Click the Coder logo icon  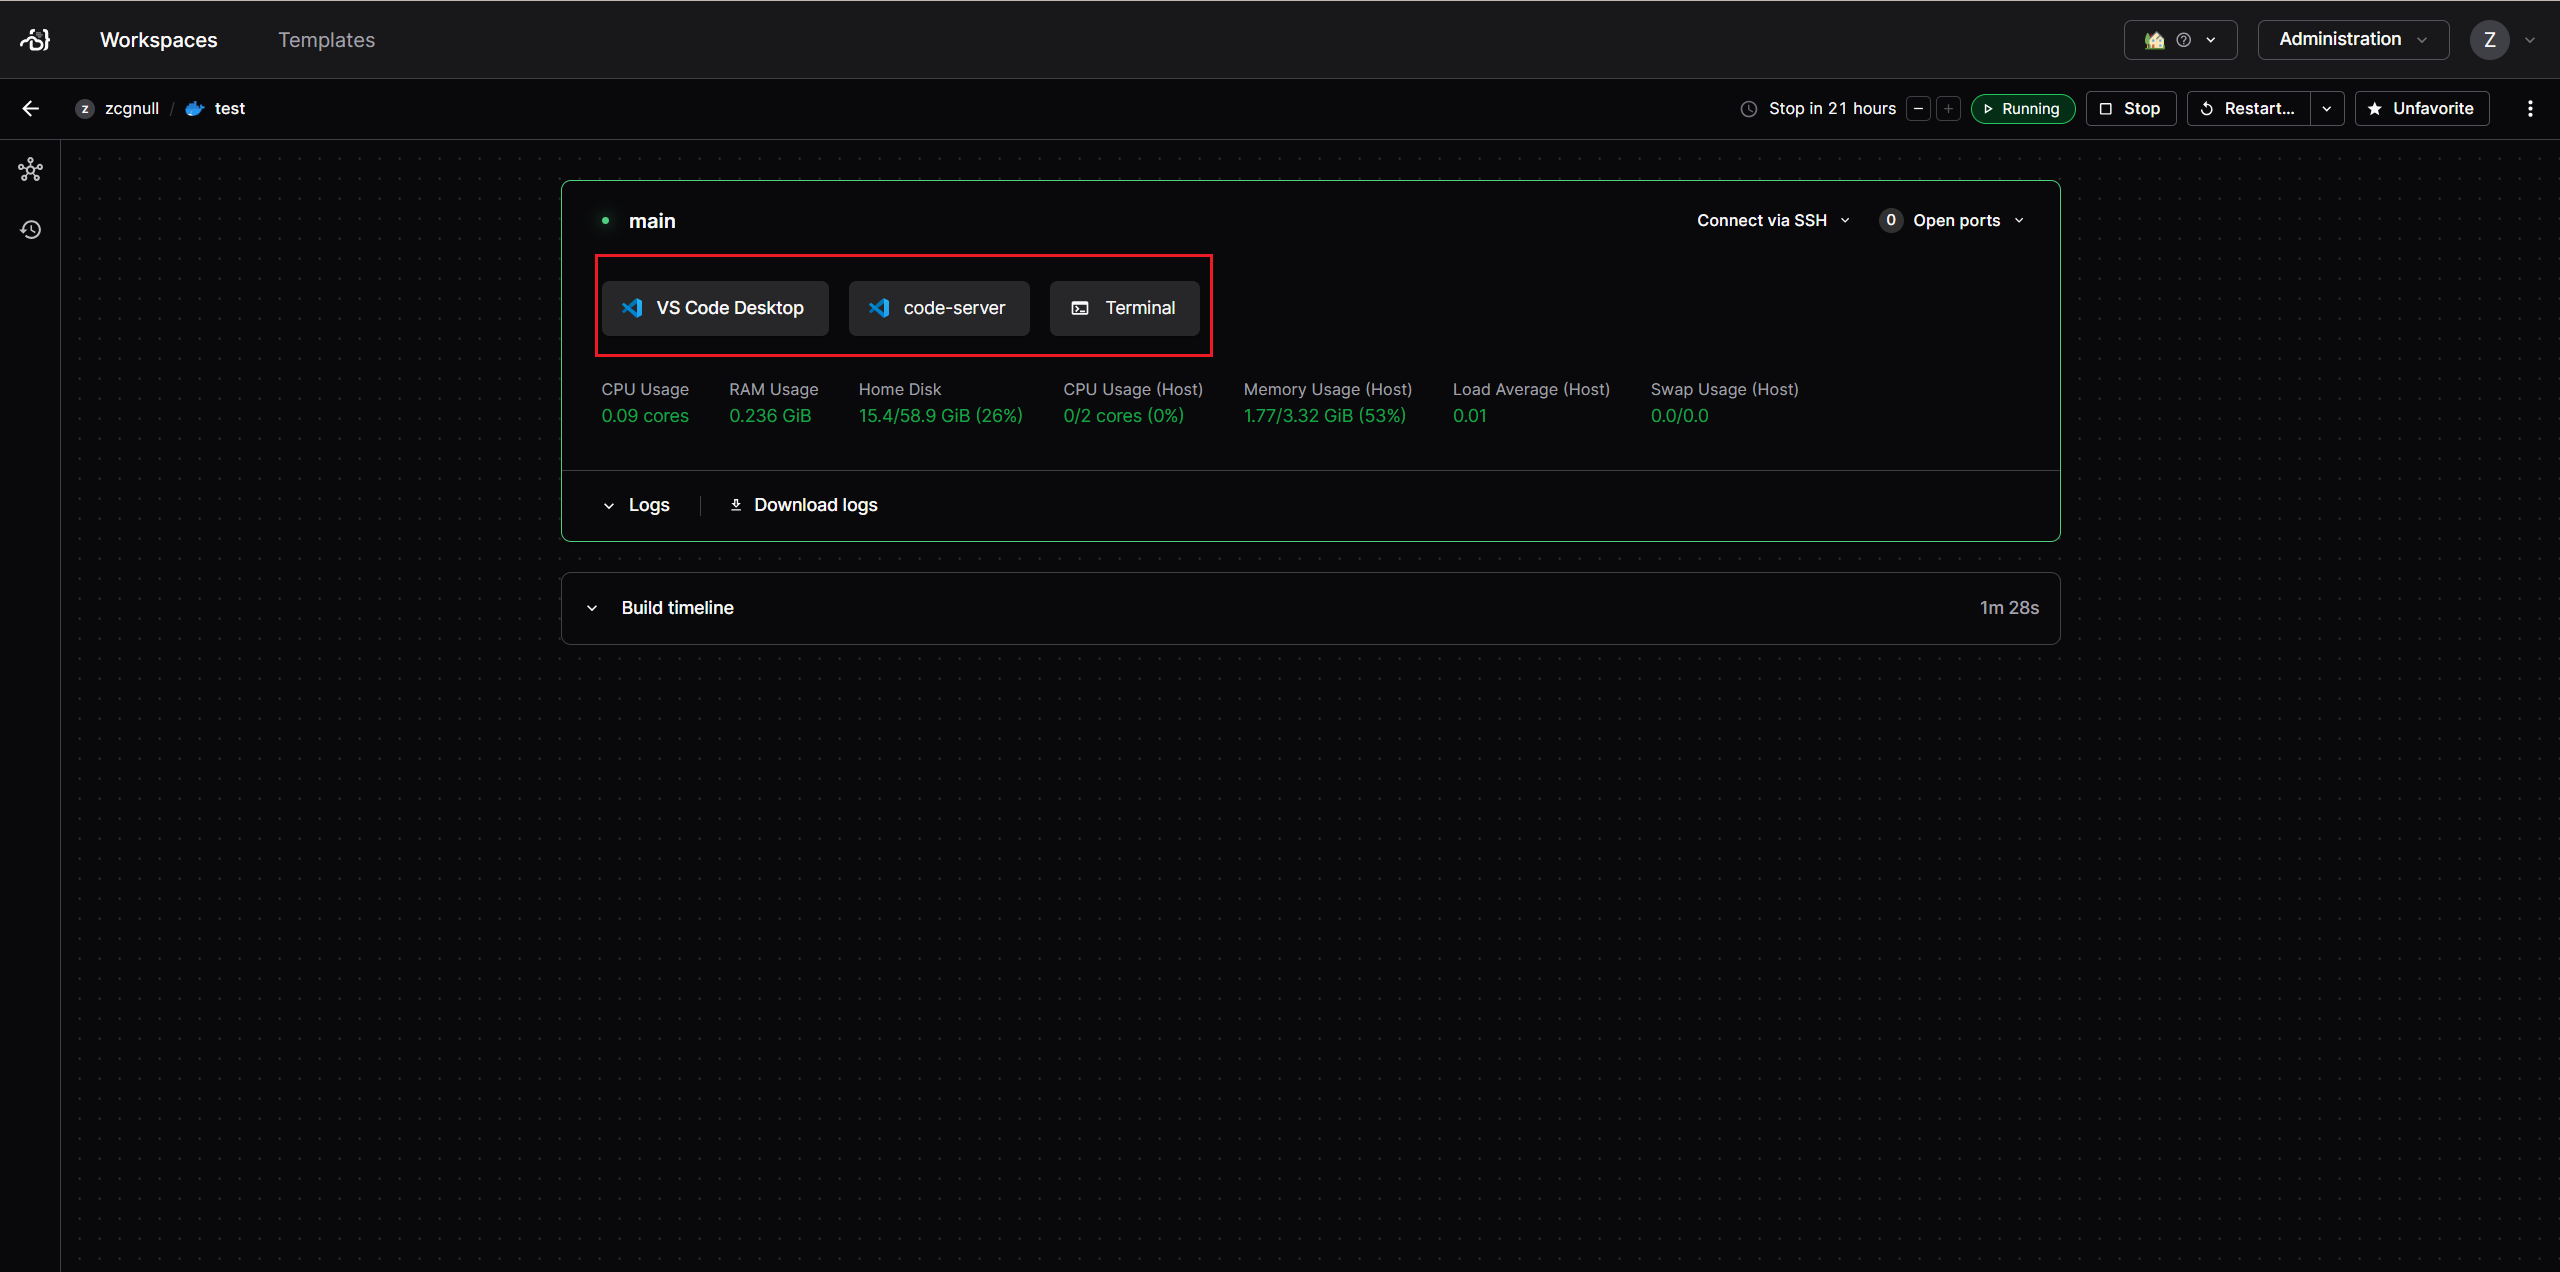(35, 39)
